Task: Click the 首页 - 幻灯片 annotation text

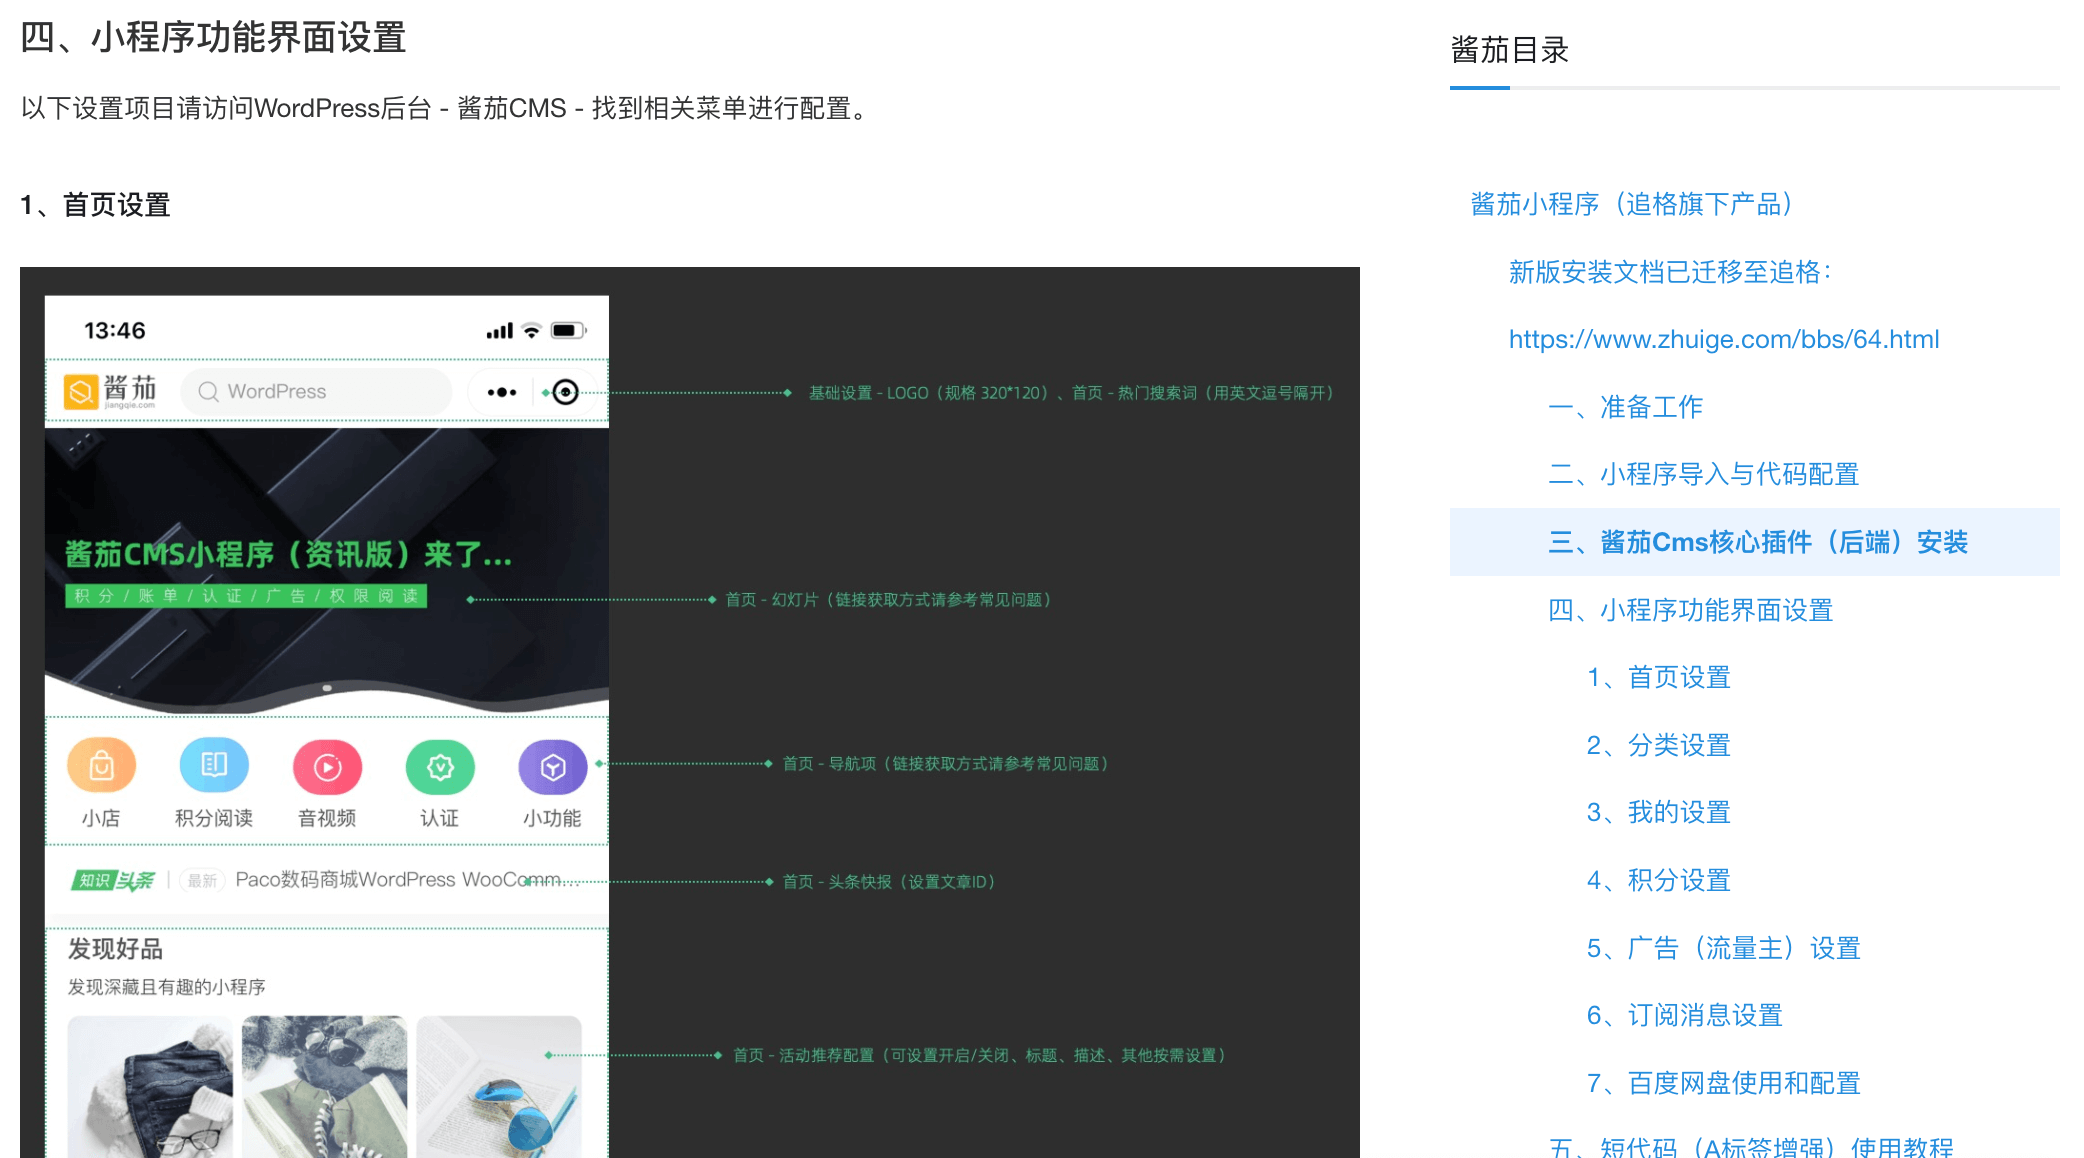Action: [x=888, y=600]
